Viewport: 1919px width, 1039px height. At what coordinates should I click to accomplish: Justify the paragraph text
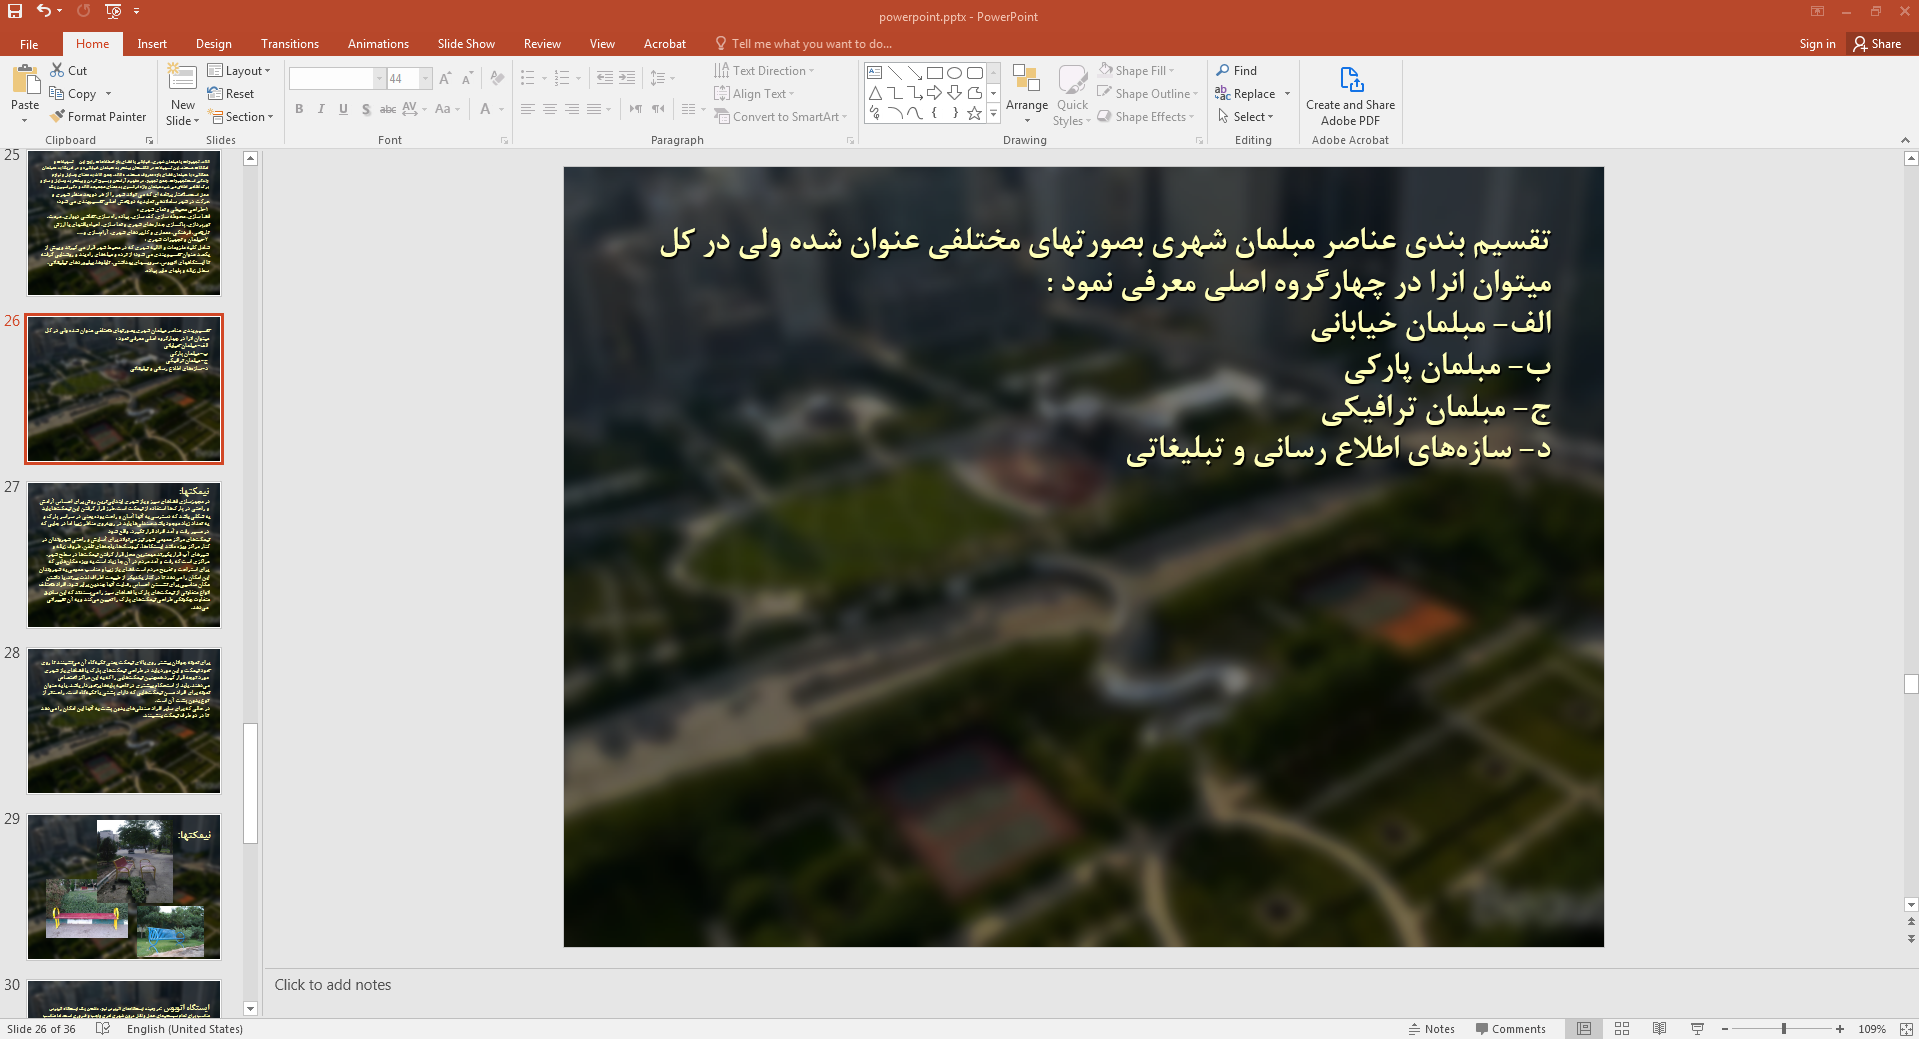pyautogui.click(x=594, y=109)
